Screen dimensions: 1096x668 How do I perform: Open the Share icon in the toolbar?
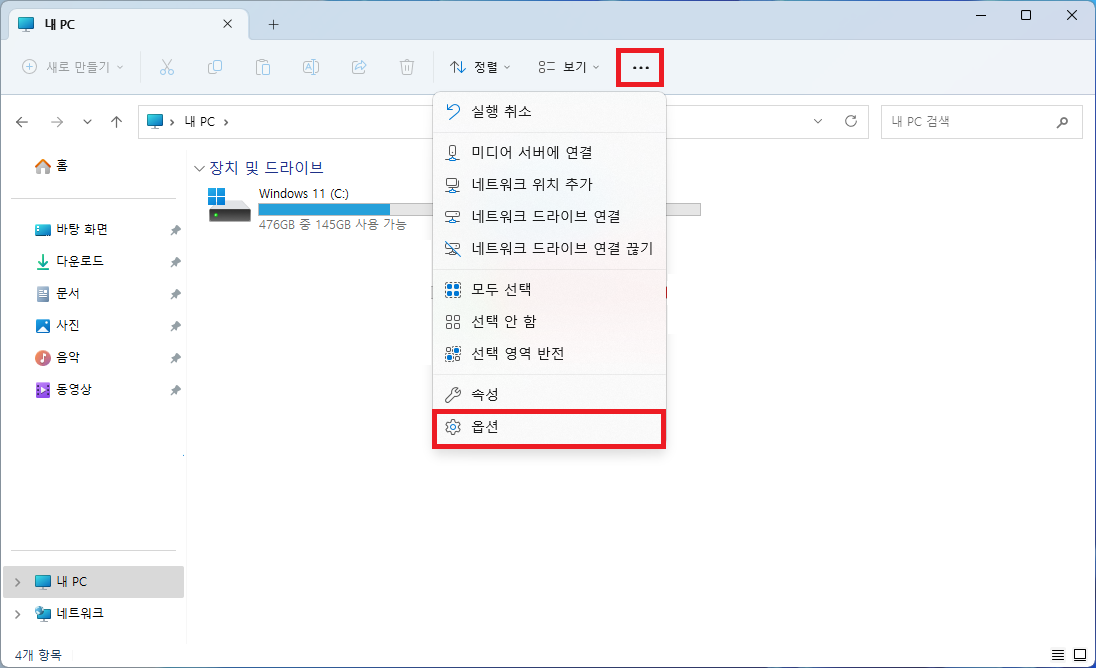tap(358, 67)
